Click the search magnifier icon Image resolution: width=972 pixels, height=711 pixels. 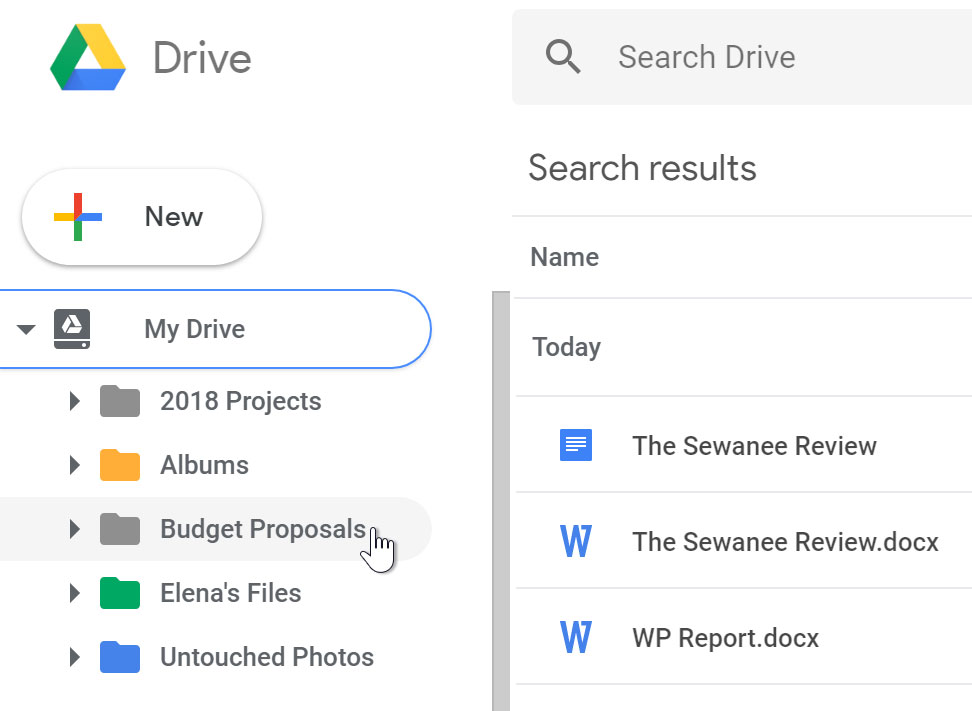[x=563, y=57]
